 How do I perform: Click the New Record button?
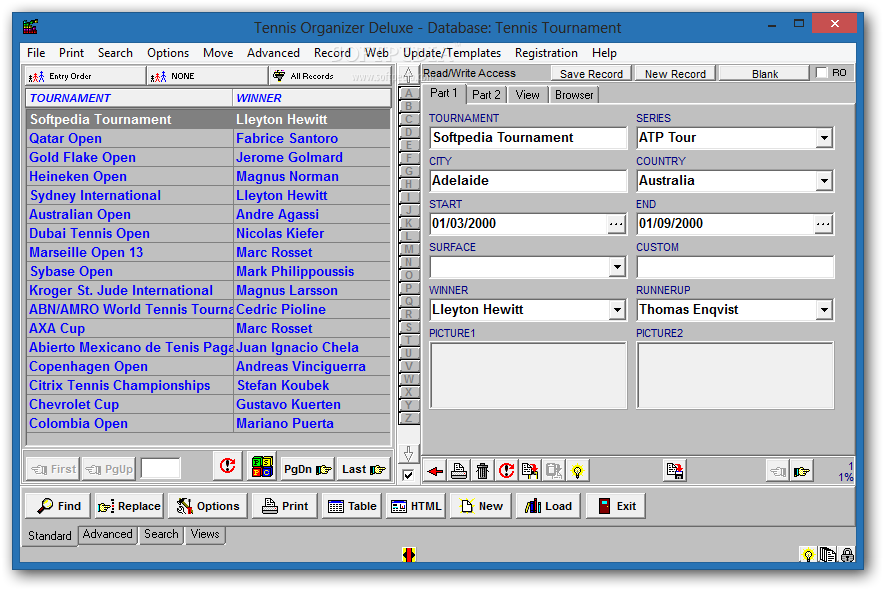click(x=675, y=74)
